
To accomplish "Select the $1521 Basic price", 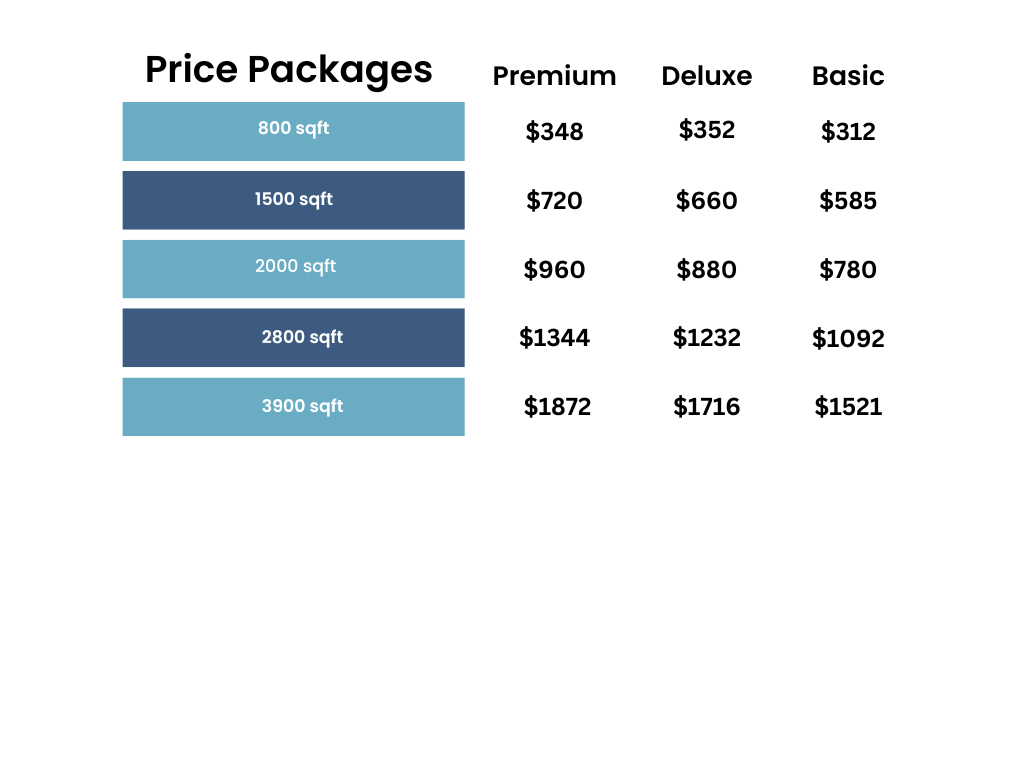I will 848,406.
